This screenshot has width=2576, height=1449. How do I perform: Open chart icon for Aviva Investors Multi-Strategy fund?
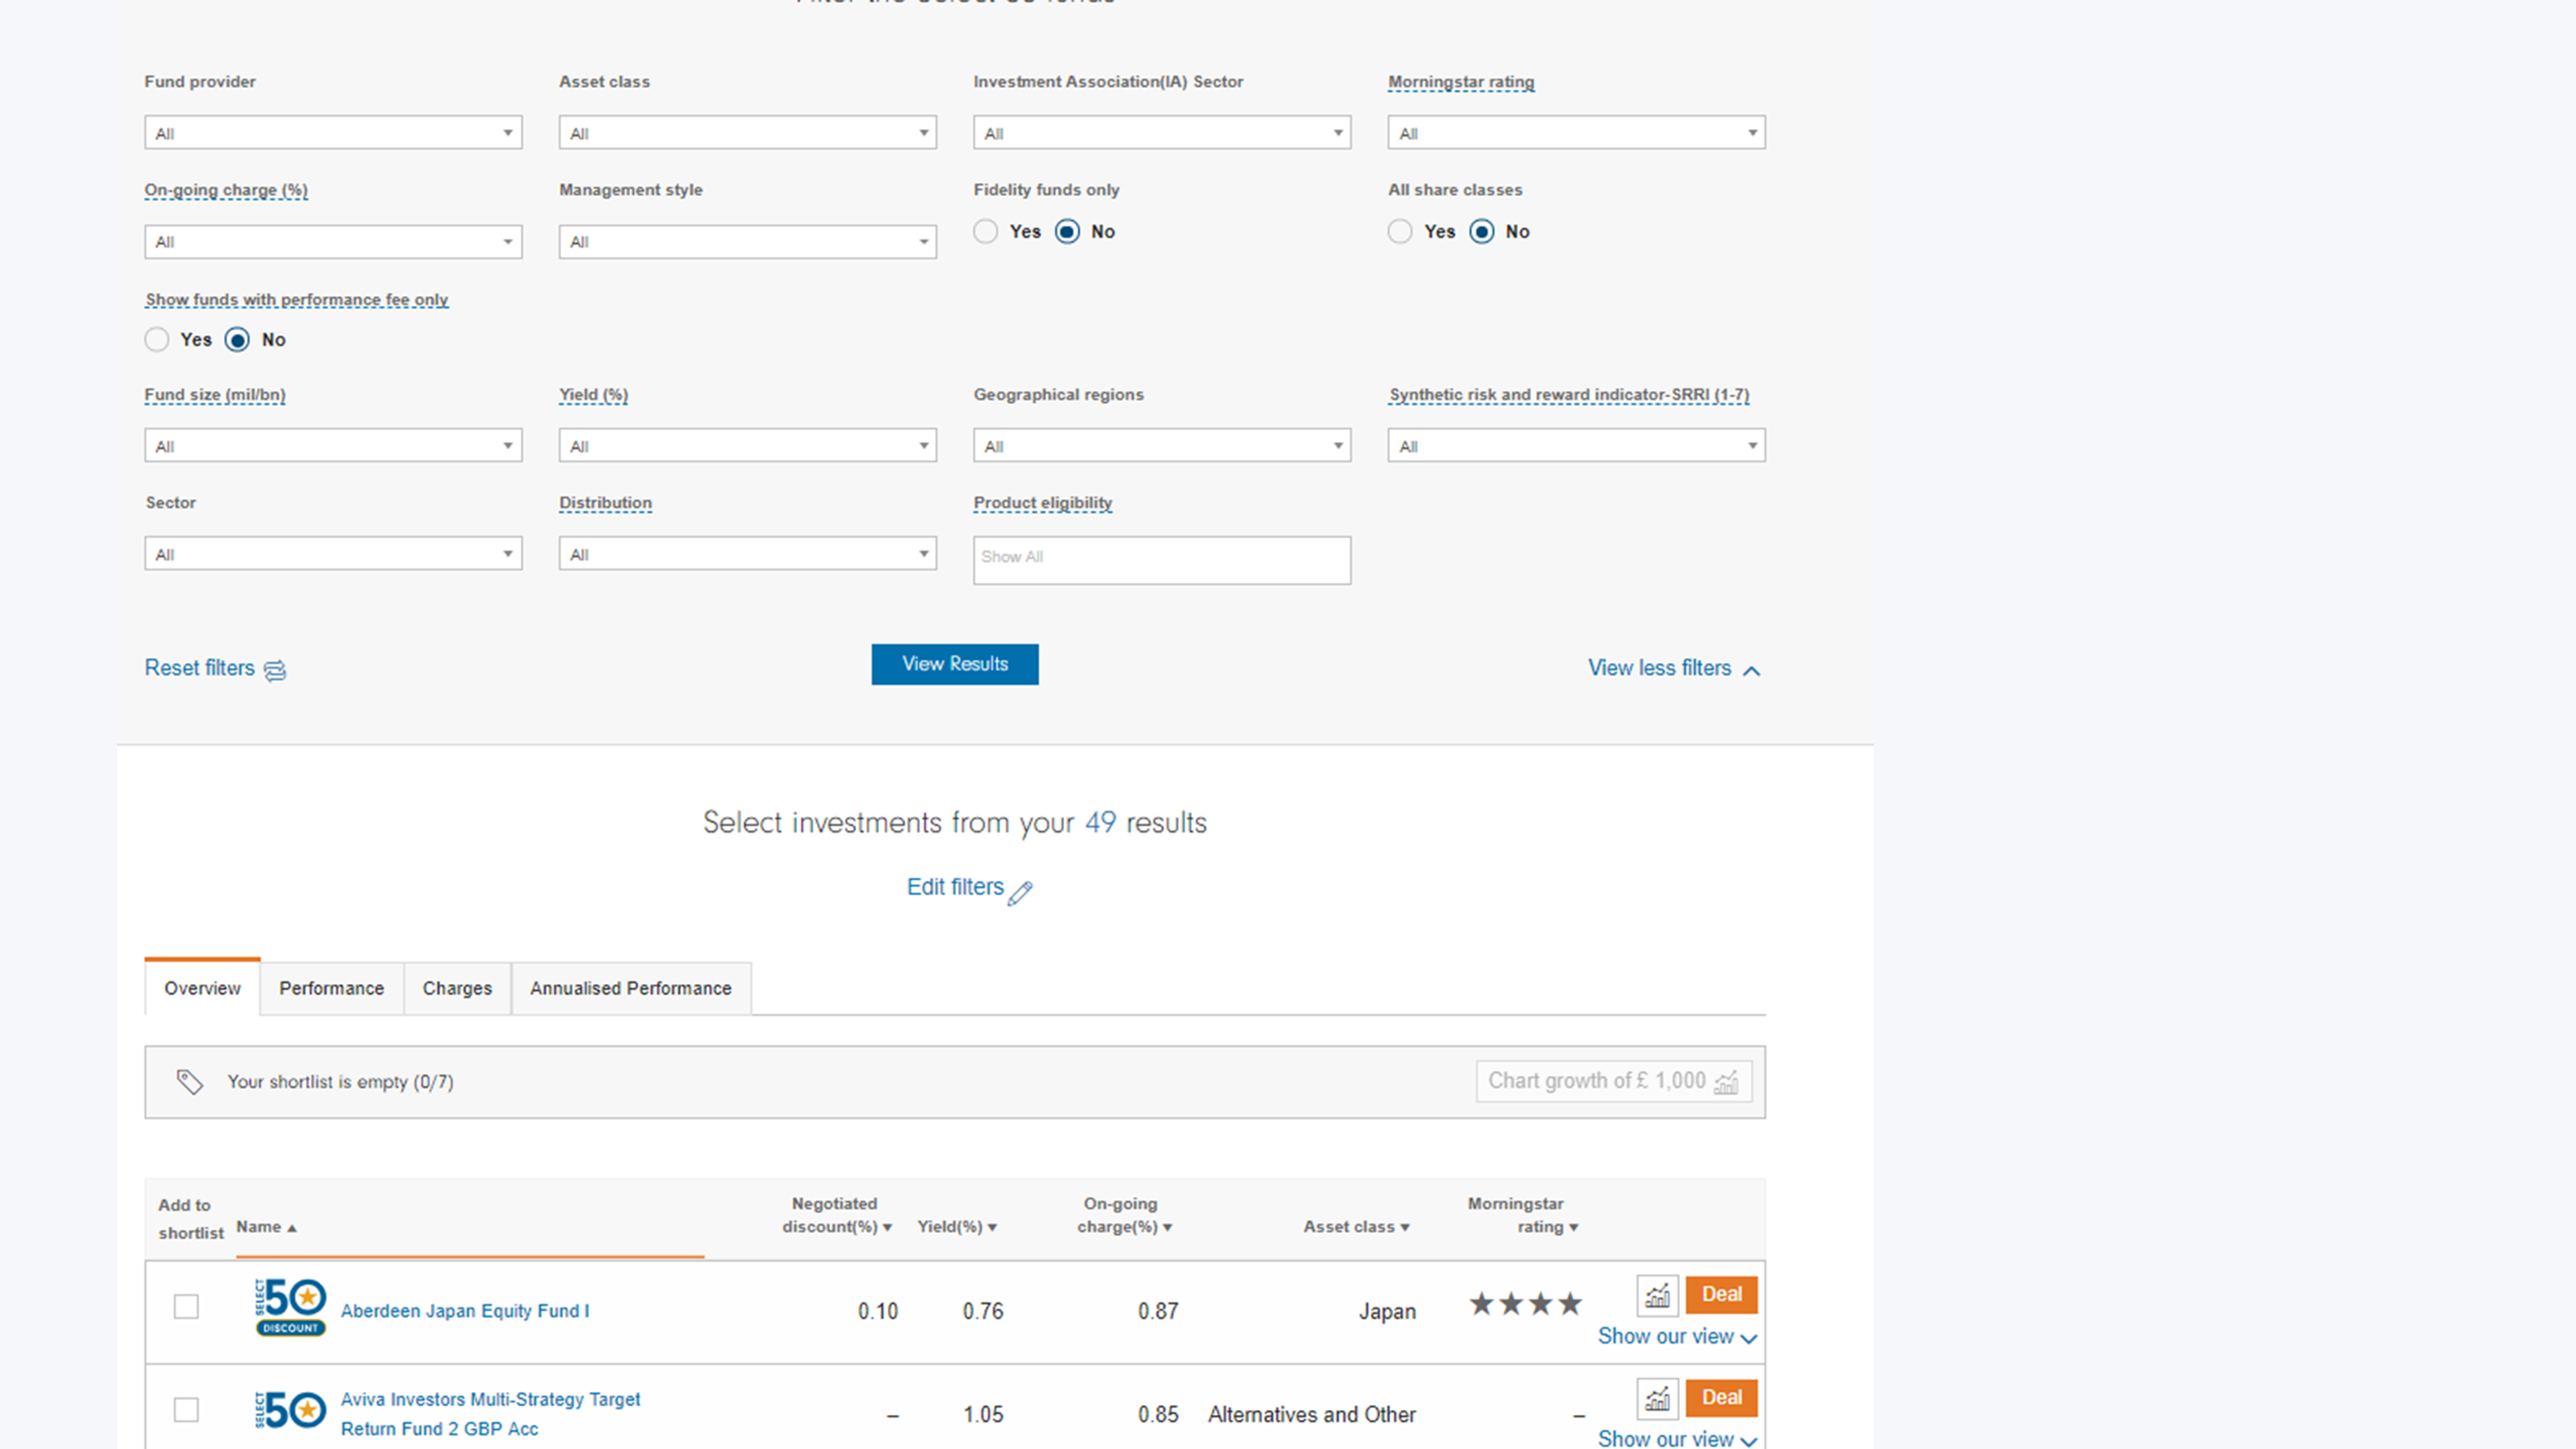coord(1657,1398)
